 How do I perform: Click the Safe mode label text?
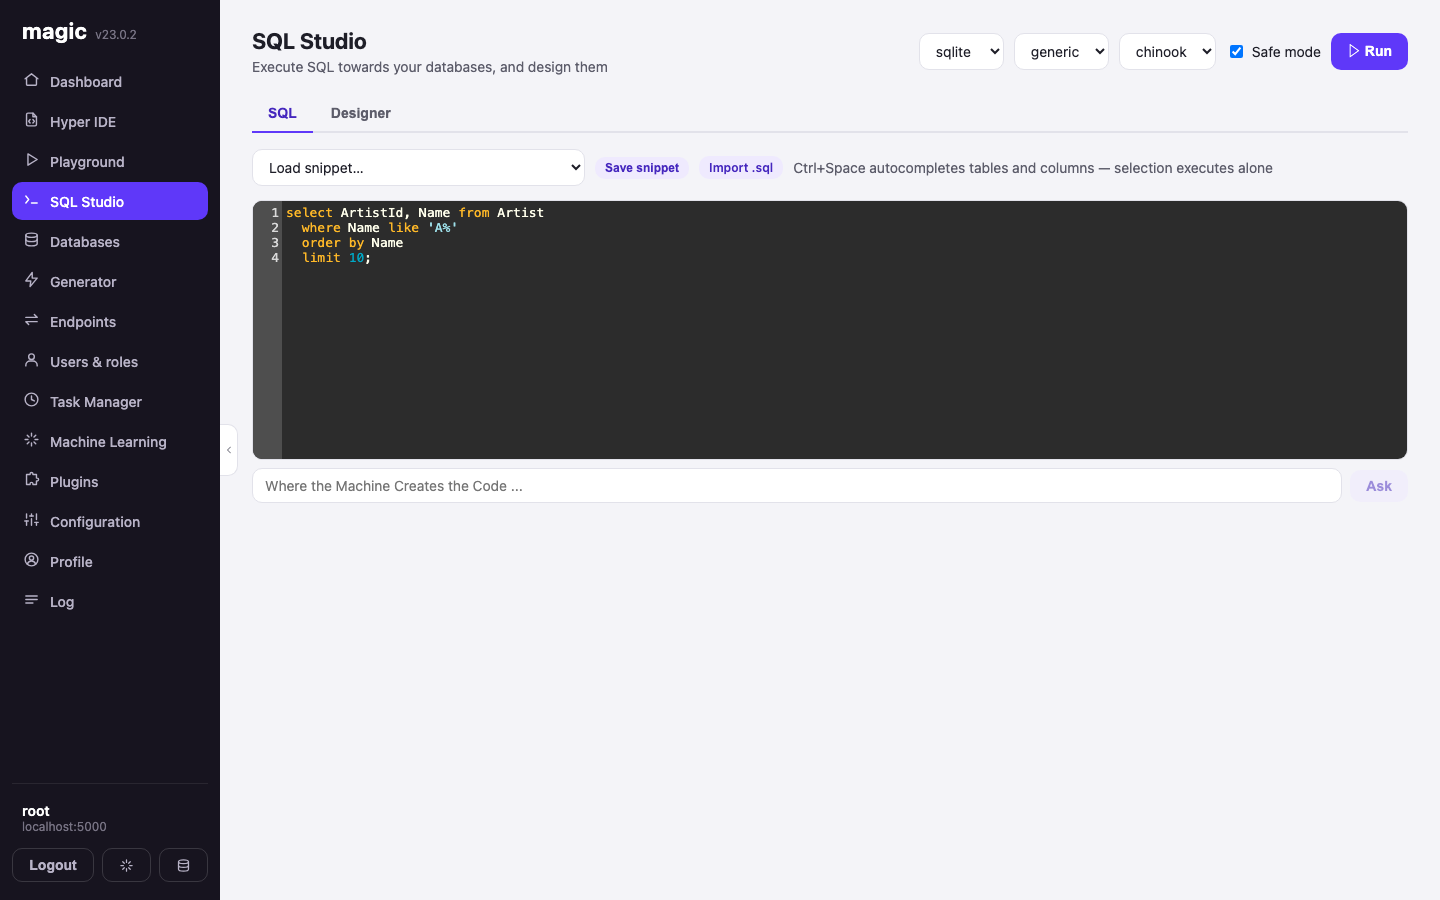tap(1286, 52)
